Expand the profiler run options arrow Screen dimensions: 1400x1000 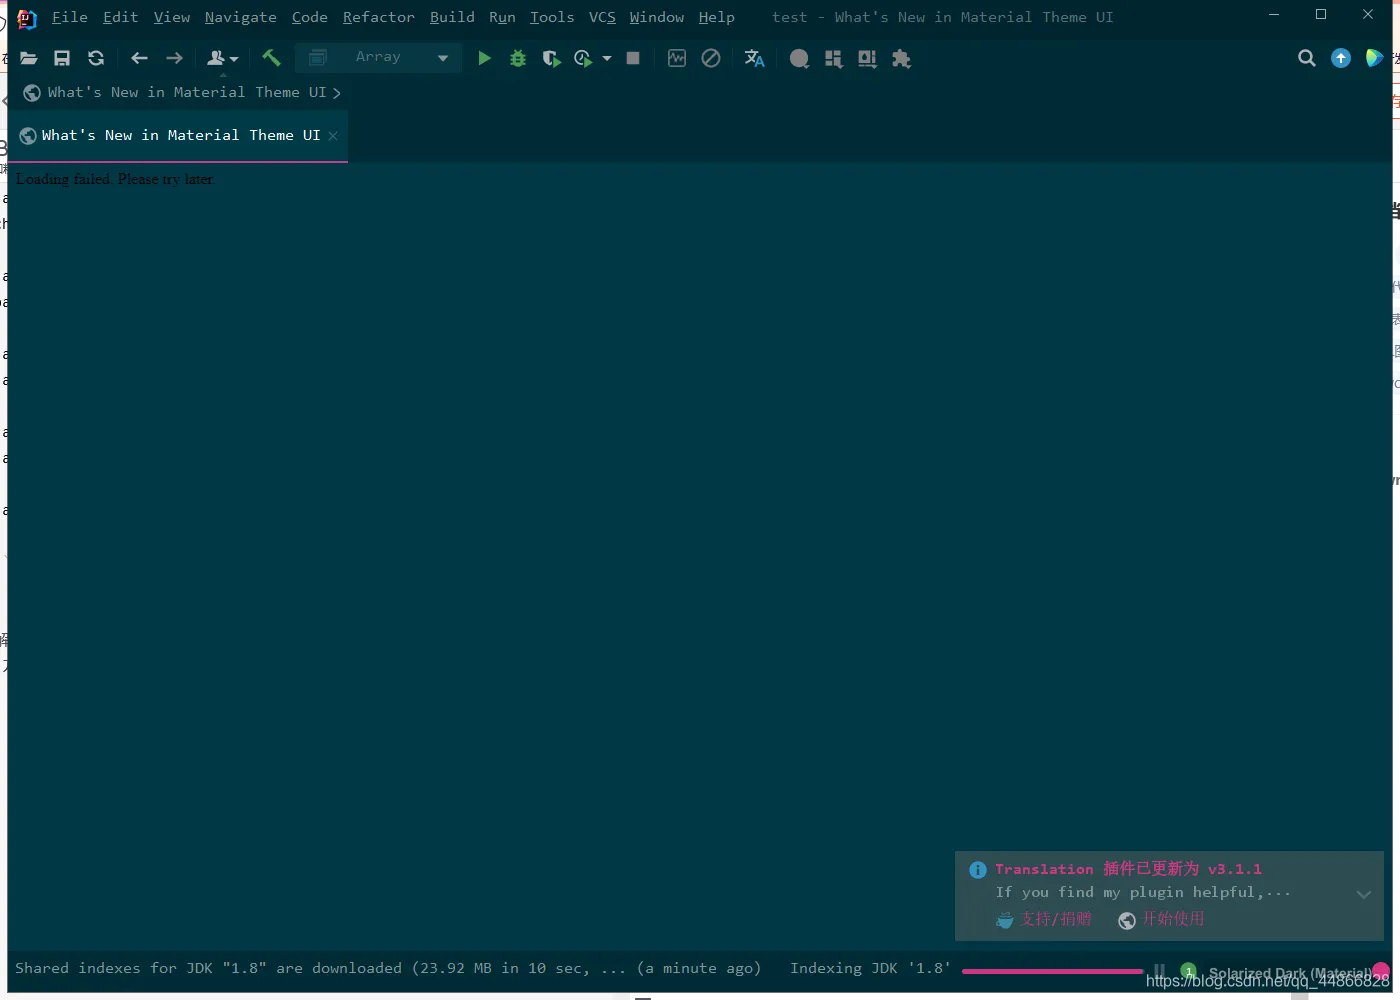click(x=607, y=59)
